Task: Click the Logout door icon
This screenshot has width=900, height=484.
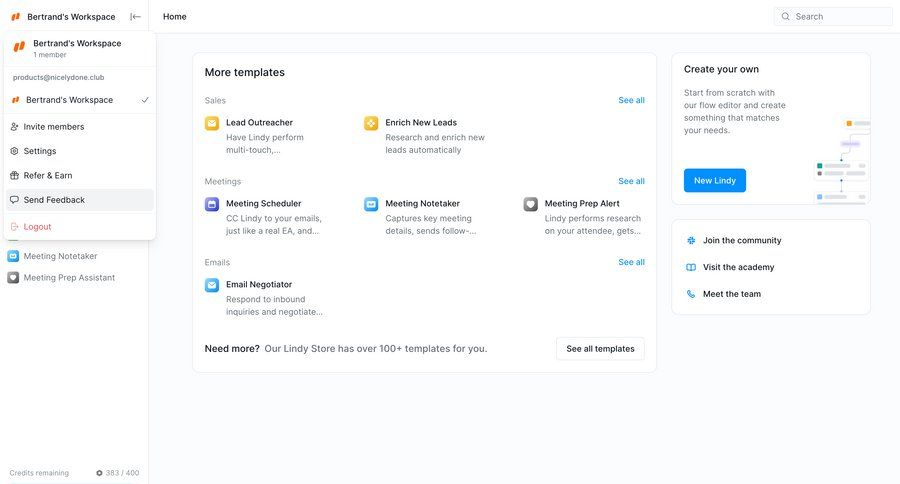Action: pos(14,227)
